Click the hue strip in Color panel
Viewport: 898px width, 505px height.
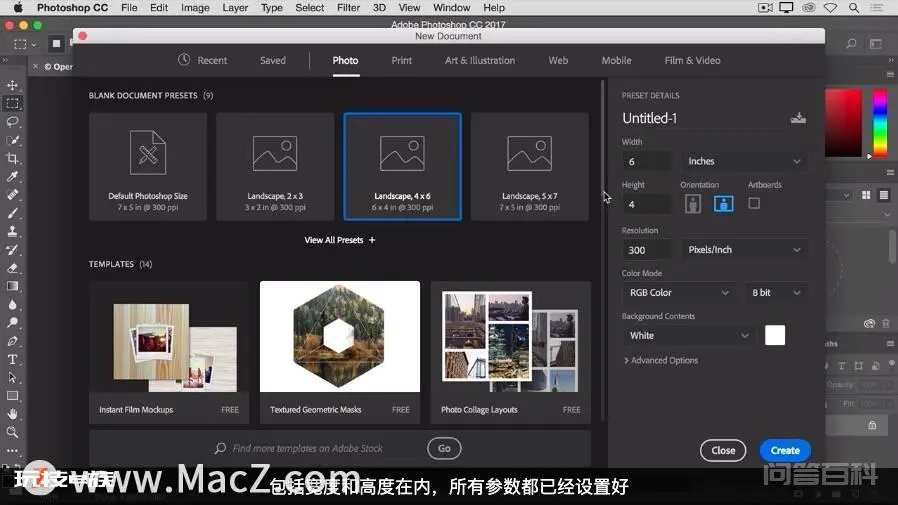click(880, 123)
